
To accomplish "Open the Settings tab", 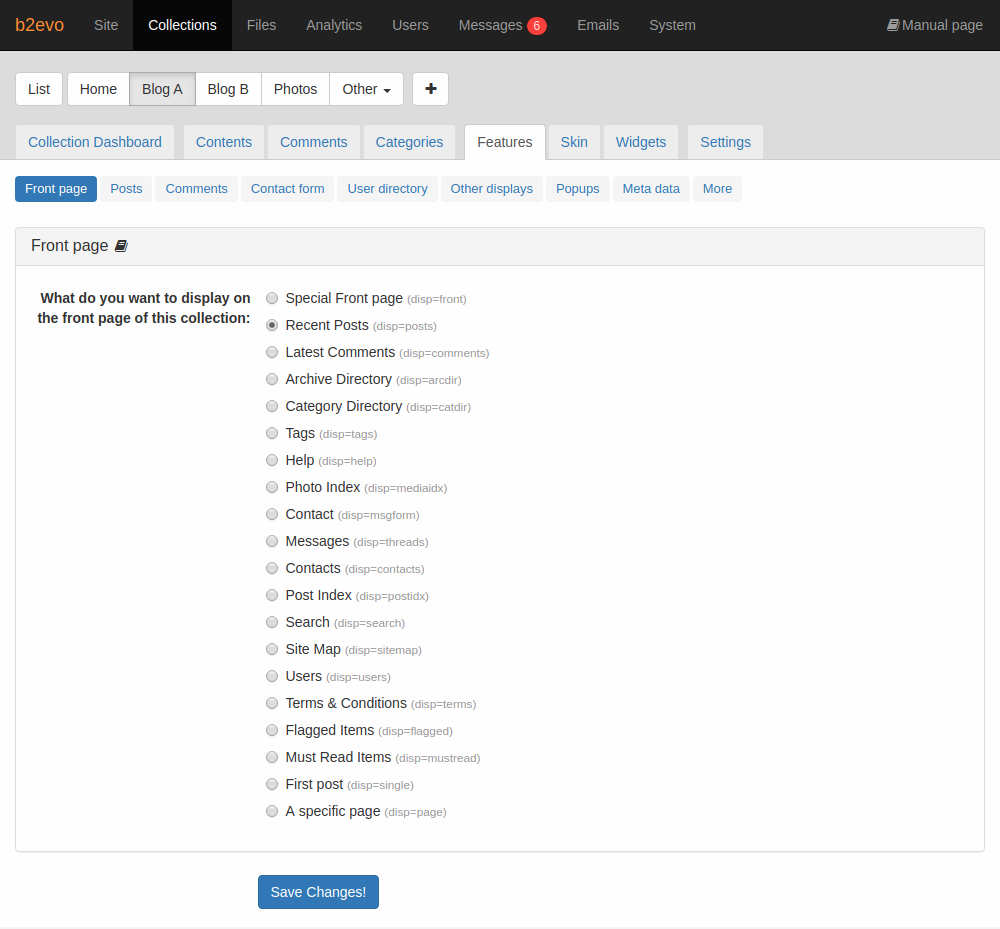I will 726,142.
